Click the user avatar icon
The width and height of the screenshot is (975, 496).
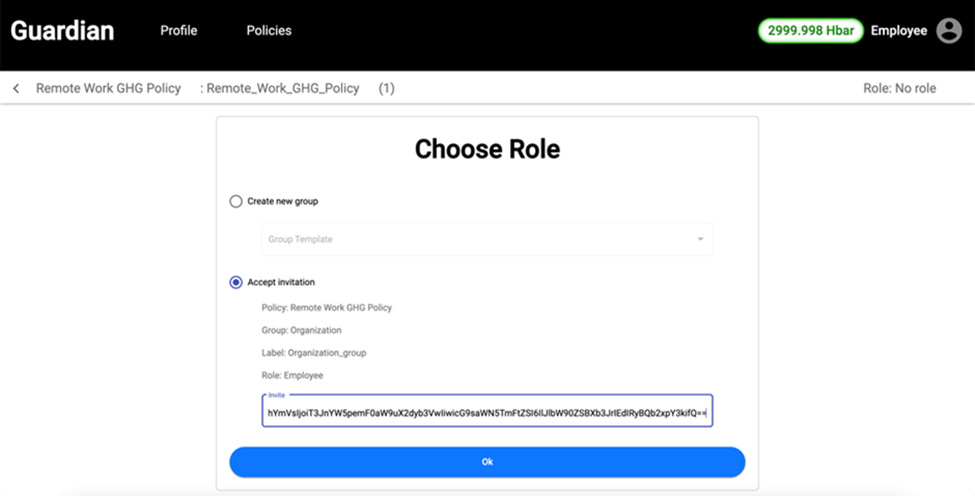pos(949,31)
